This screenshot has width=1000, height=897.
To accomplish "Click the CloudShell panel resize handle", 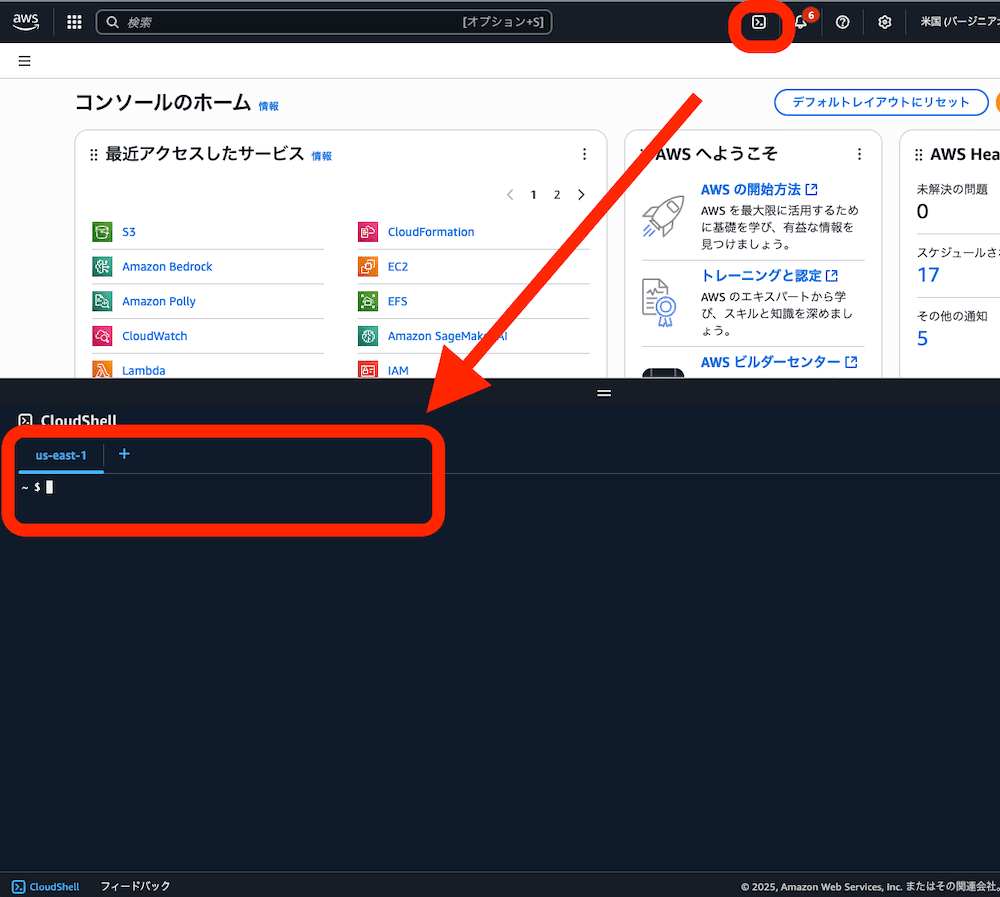I will tap(604, 393).
